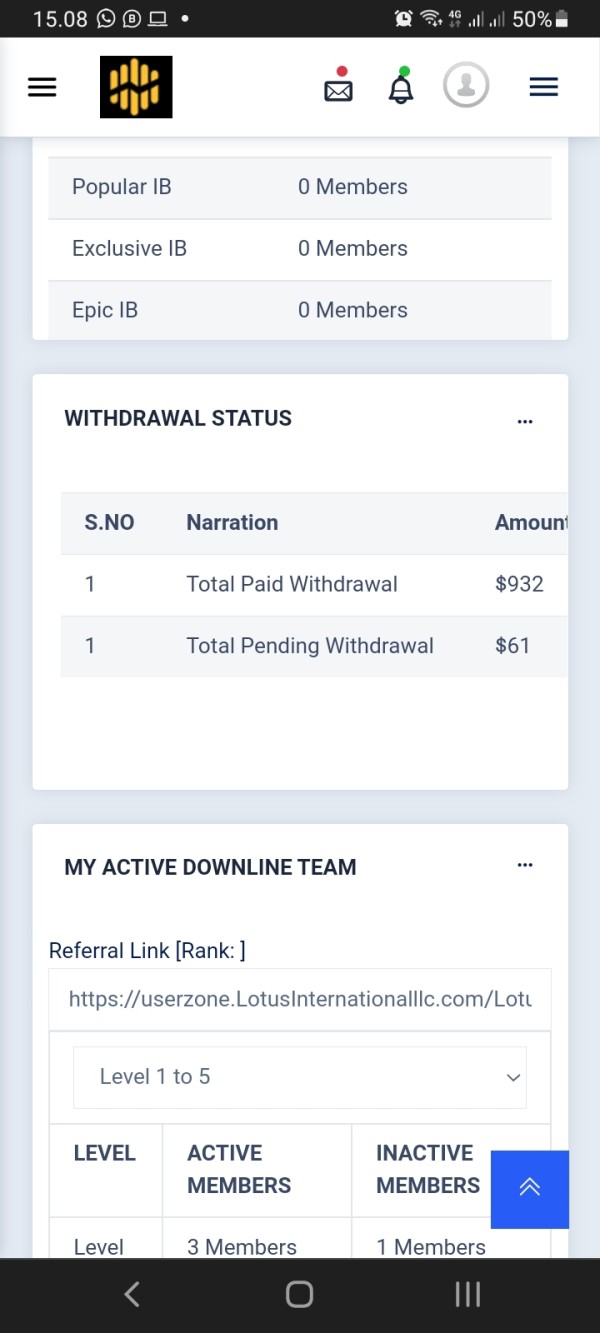Open the Android recent apps button
Screen dimensions: 600x1333
click(x=467, y=1294)
